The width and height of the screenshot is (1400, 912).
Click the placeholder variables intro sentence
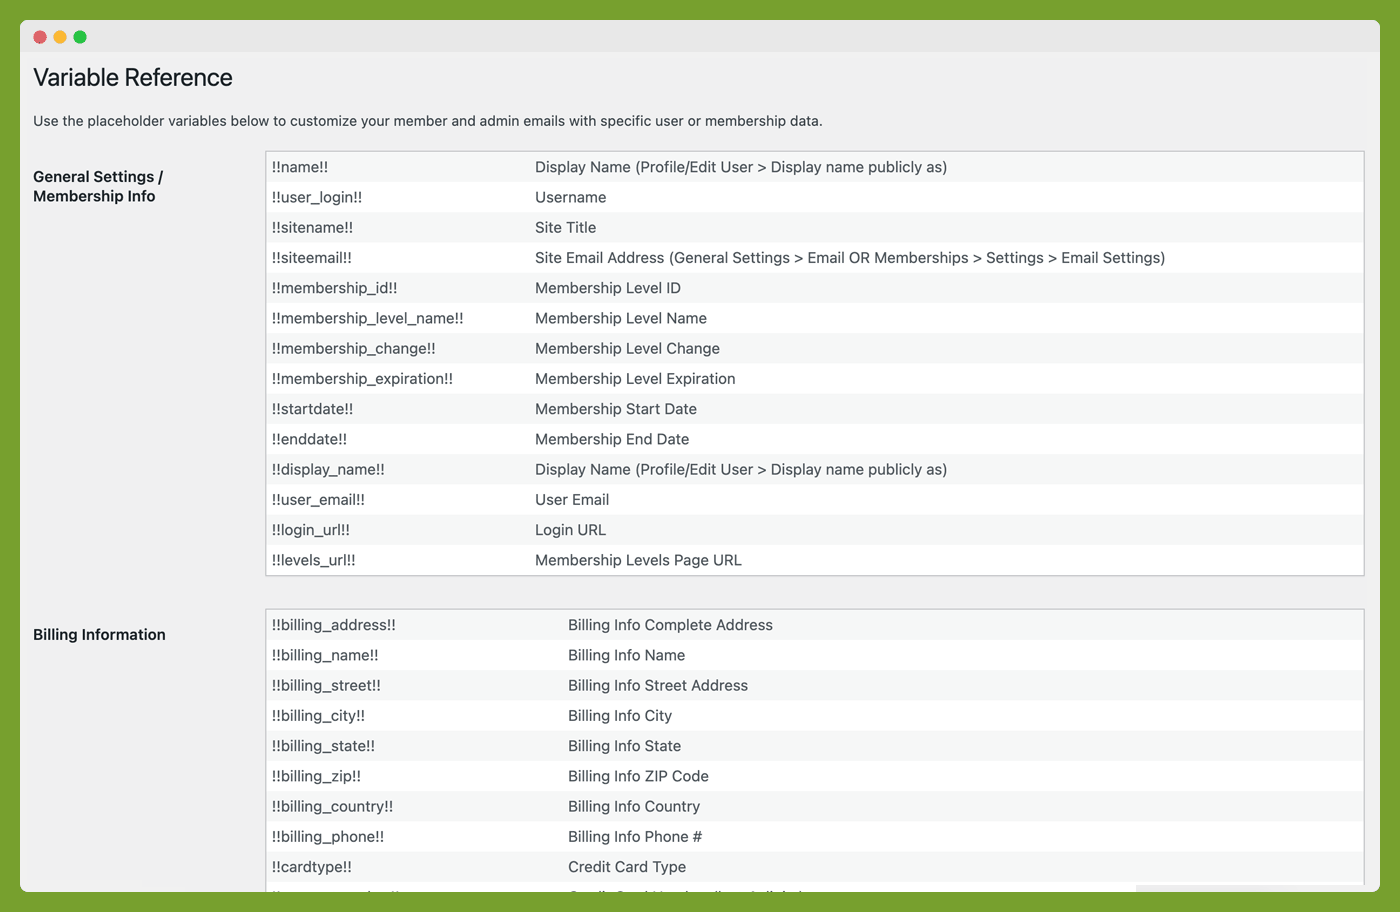tap(428, 121)
